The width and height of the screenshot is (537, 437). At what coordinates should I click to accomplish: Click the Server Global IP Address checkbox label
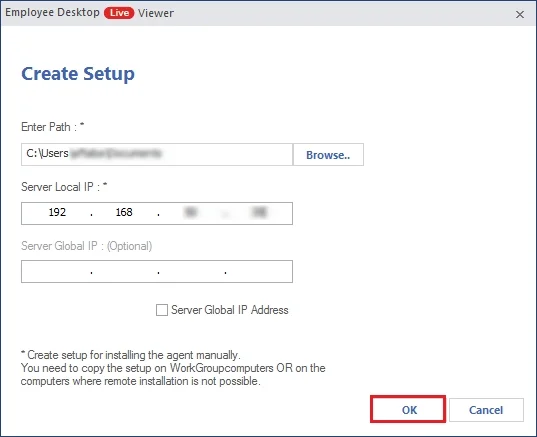point(230,310)
